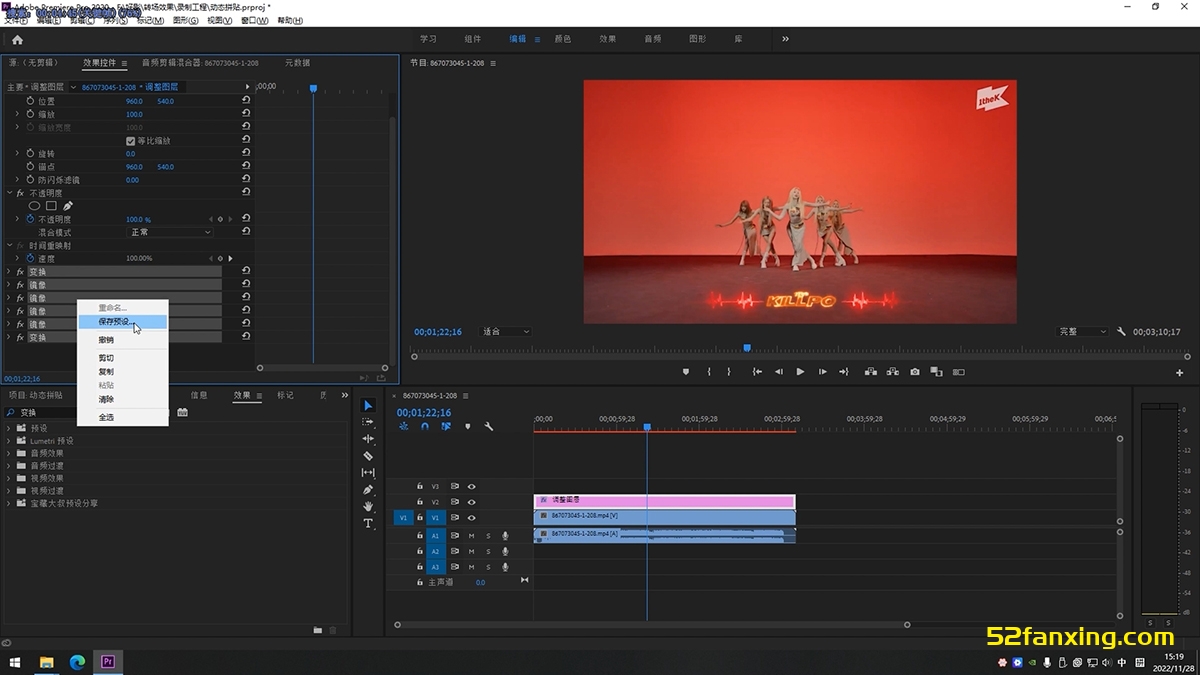This screenshot has height=675, width=1200.
Task: Select the pink adjustment layer clip on V2
Action: (x=665, y=501)
